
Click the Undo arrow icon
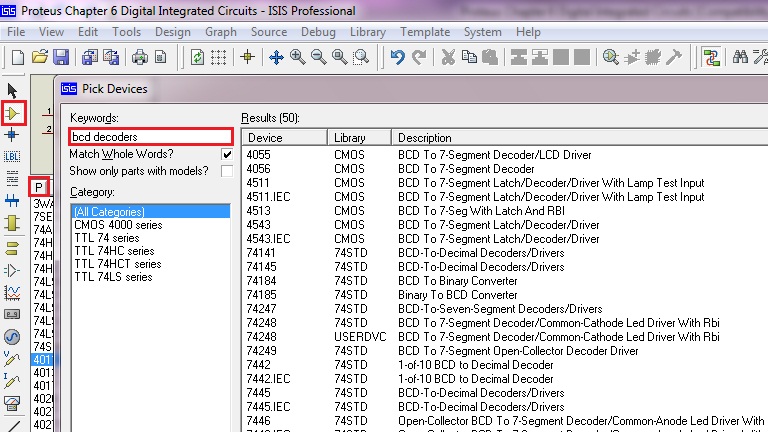(x=397, y=57)
